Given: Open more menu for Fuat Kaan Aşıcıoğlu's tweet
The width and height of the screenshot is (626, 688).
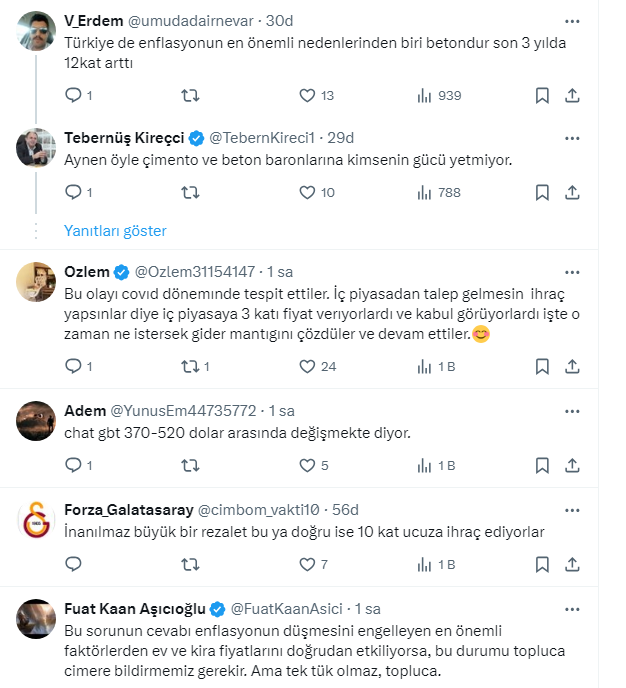Looking at the screenshot, I should point(571,608).
